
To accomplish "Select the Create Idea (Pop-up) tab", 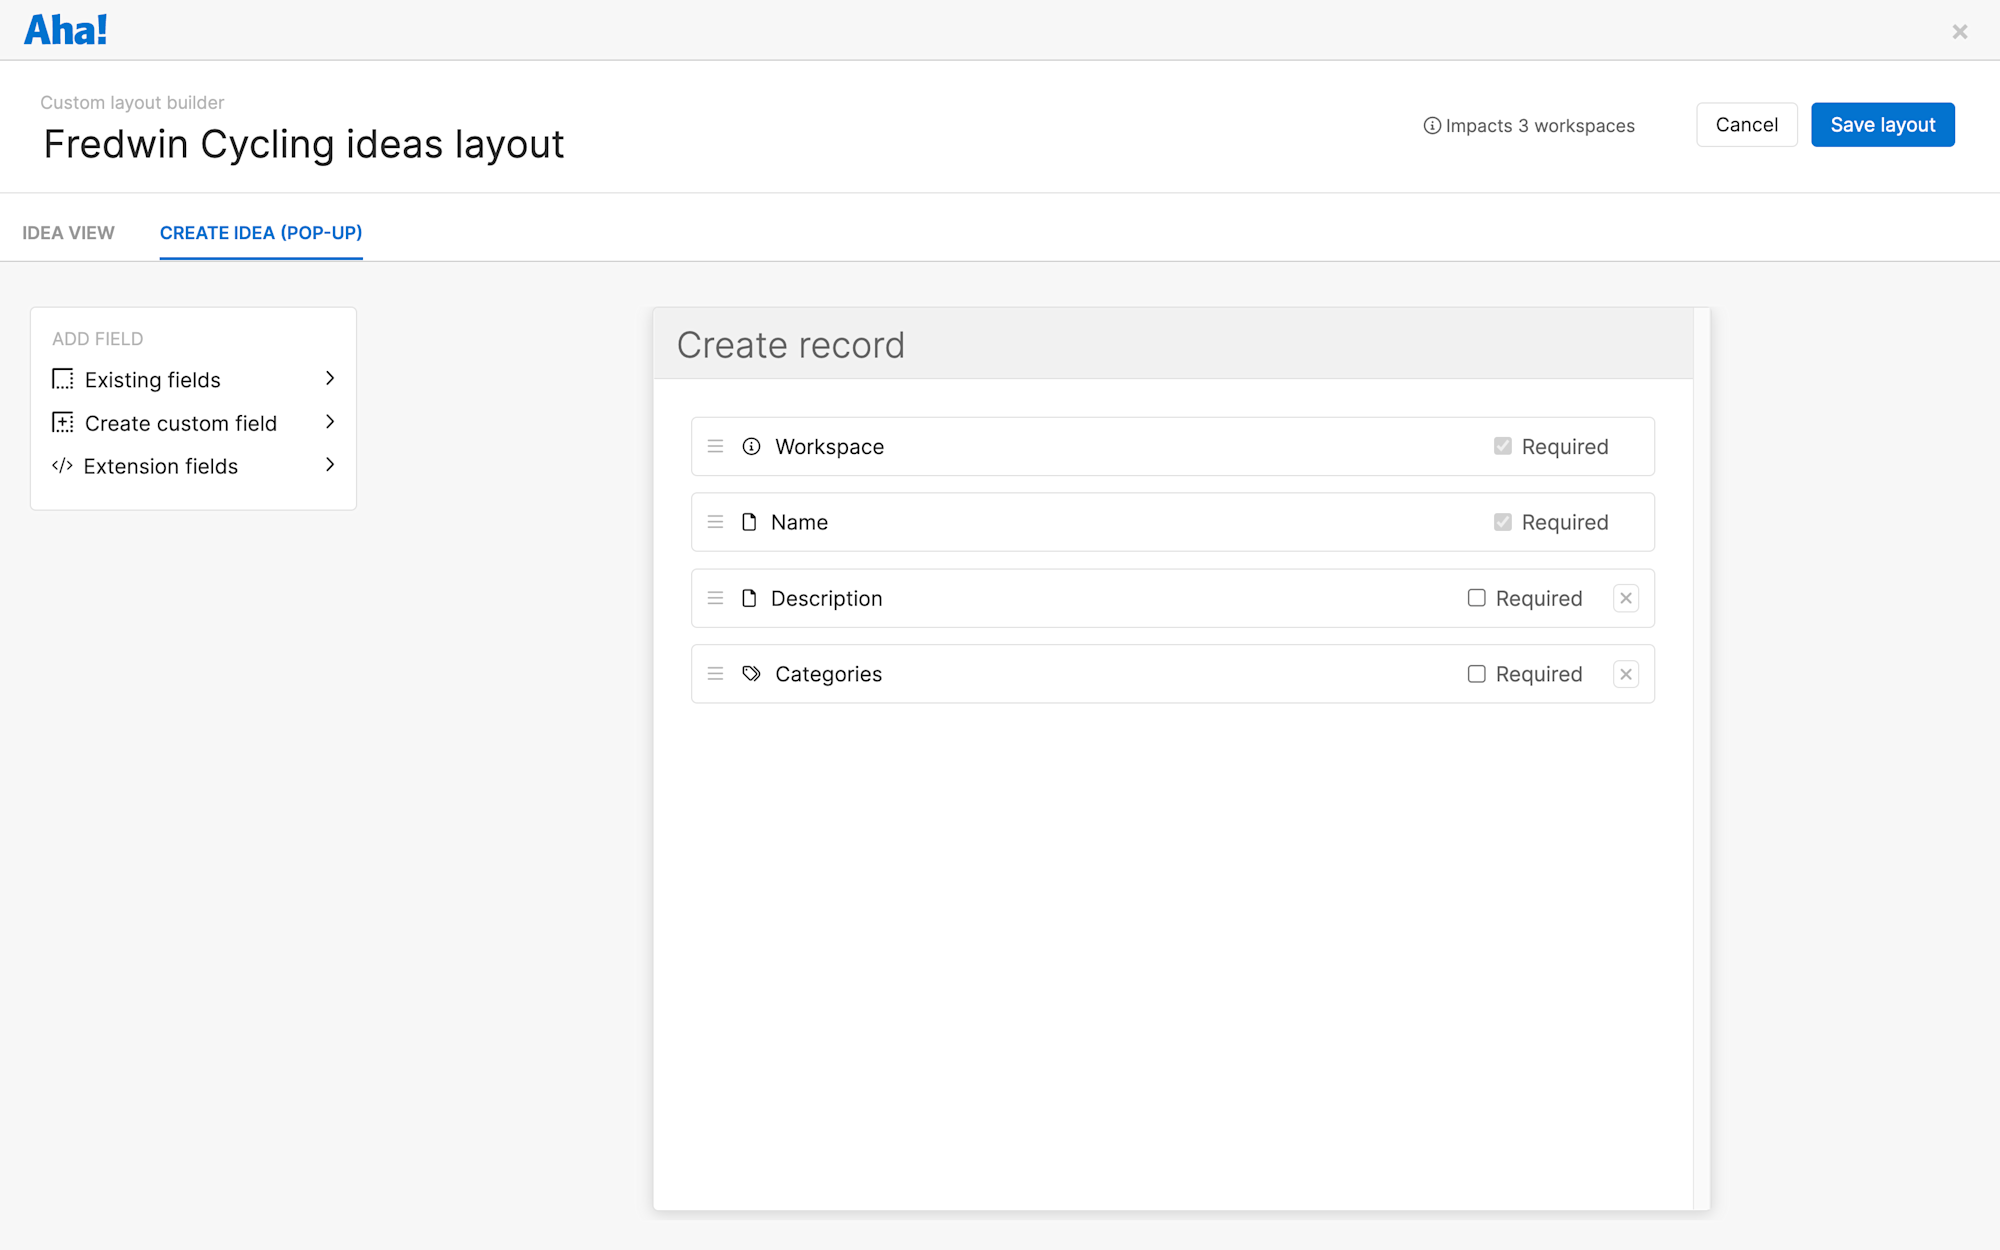I will pyautogui.click(x=261, y=233).
